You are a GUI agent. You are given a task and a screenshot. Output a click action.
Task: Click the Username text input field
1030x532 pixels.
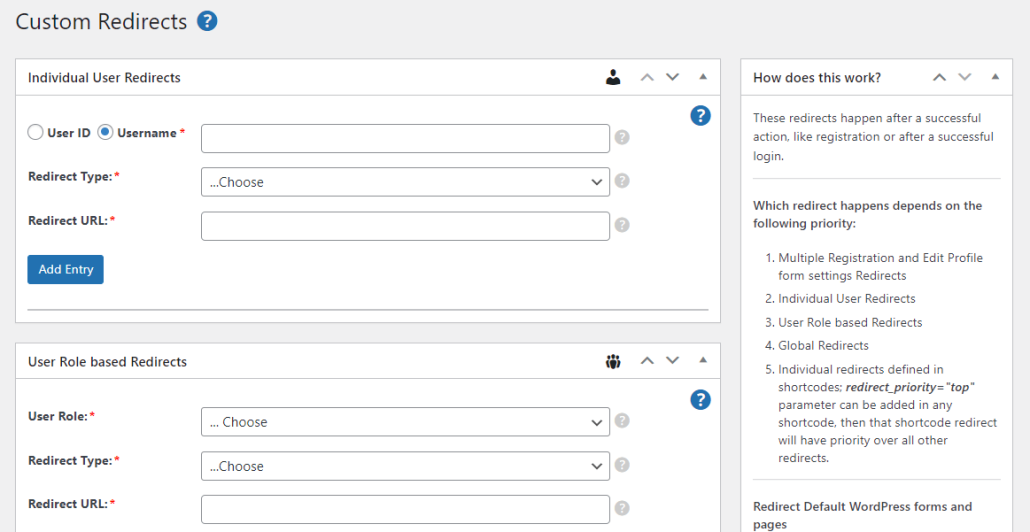coord(405,138)
